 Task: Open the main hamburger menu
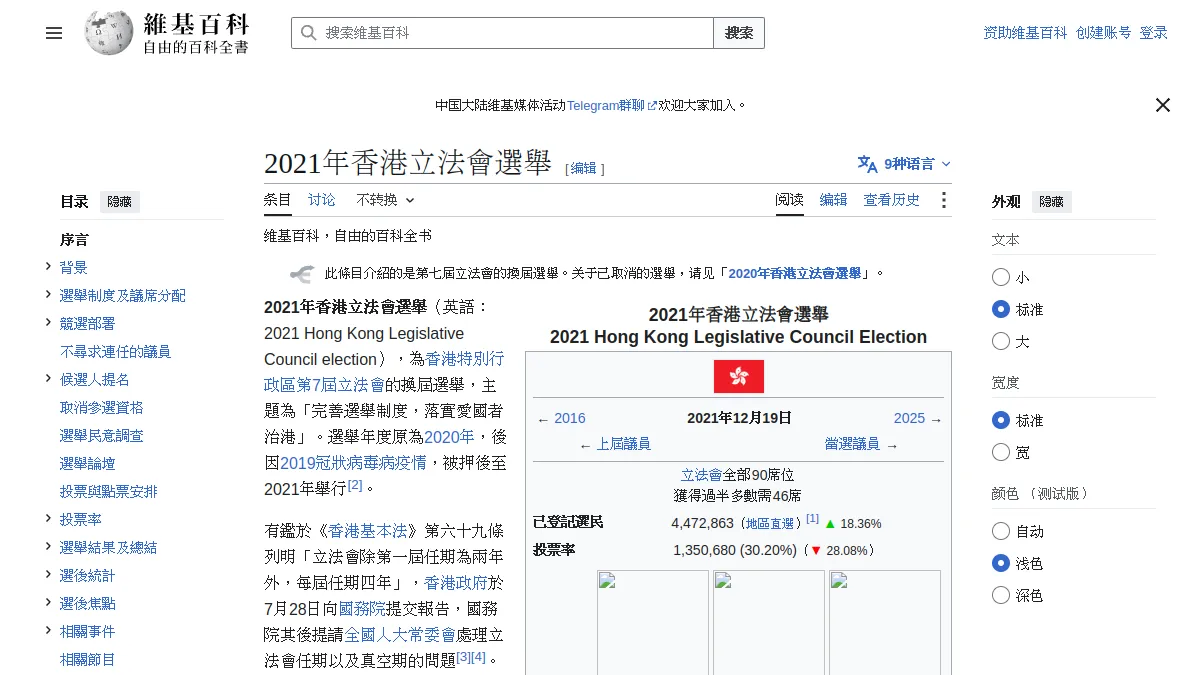54,33
